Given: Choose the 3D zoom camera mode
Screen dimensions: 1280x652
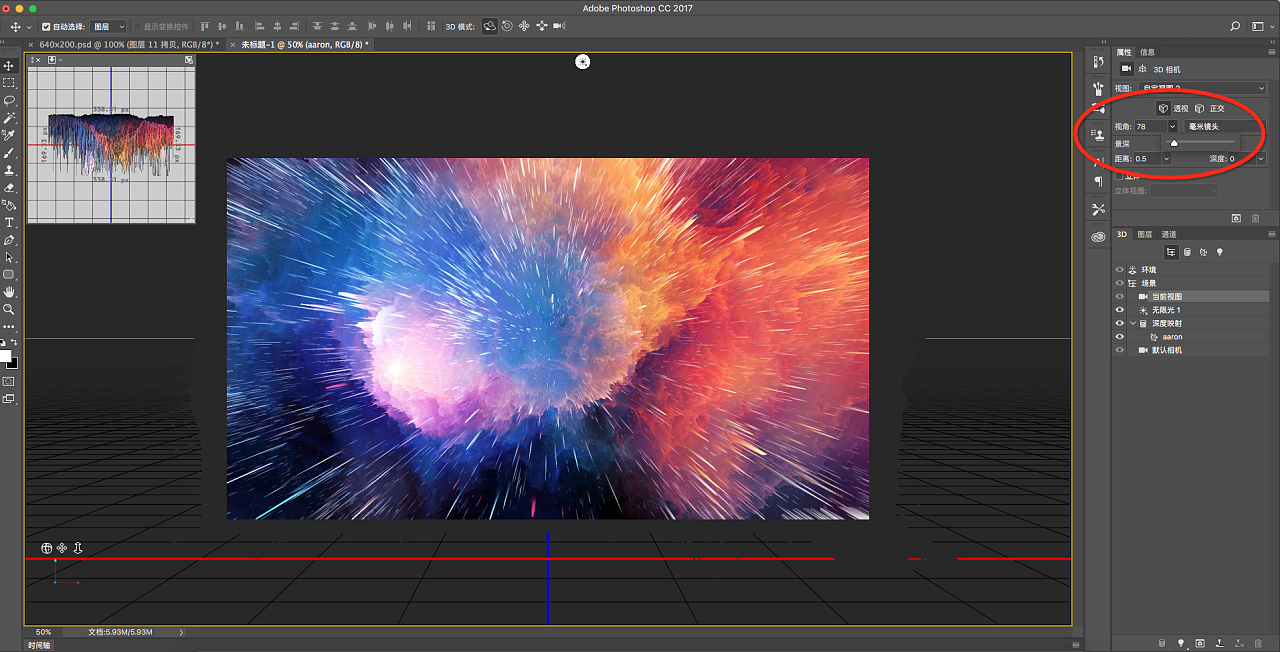Looking at the screenshot, I should pos(560,26).
